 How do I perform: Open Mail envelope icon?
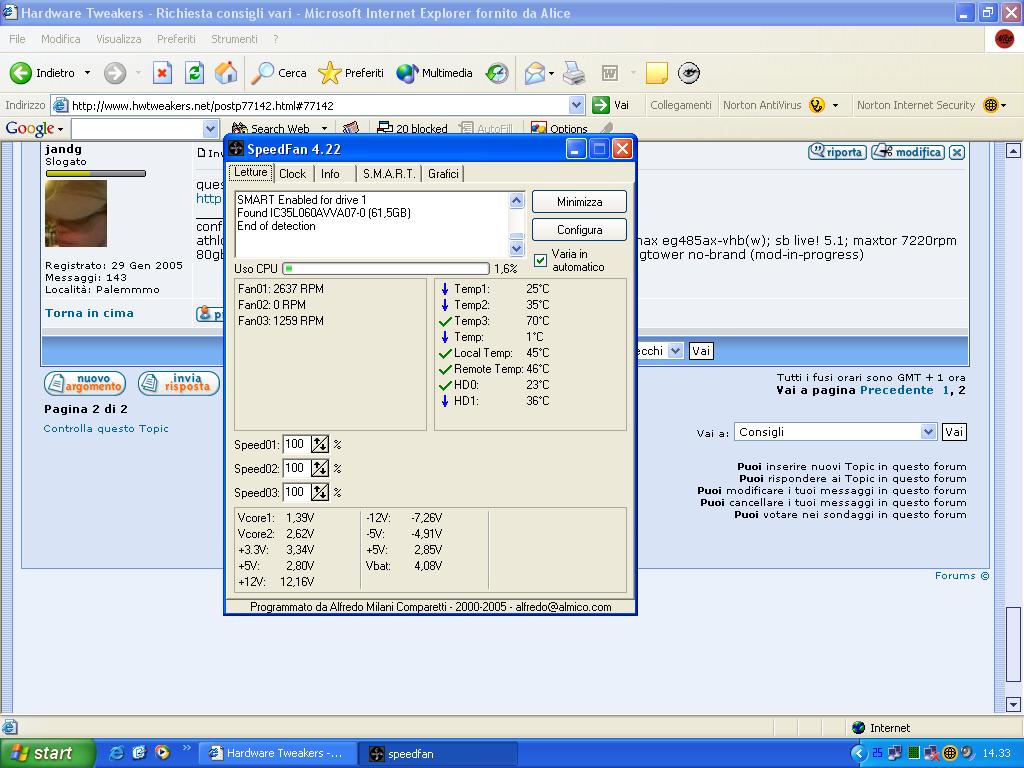(535, 73)
